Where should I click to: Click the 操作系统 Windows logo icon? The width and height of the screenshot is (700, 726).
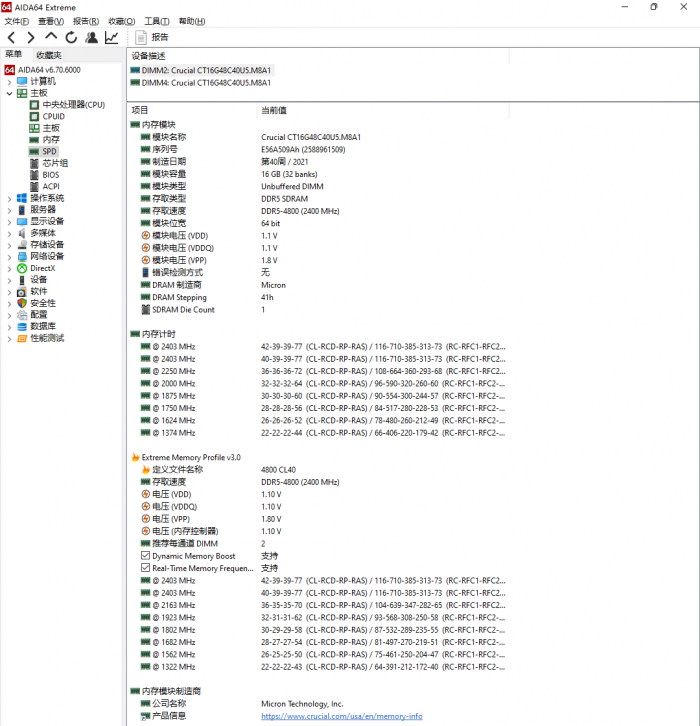(22, 198)
